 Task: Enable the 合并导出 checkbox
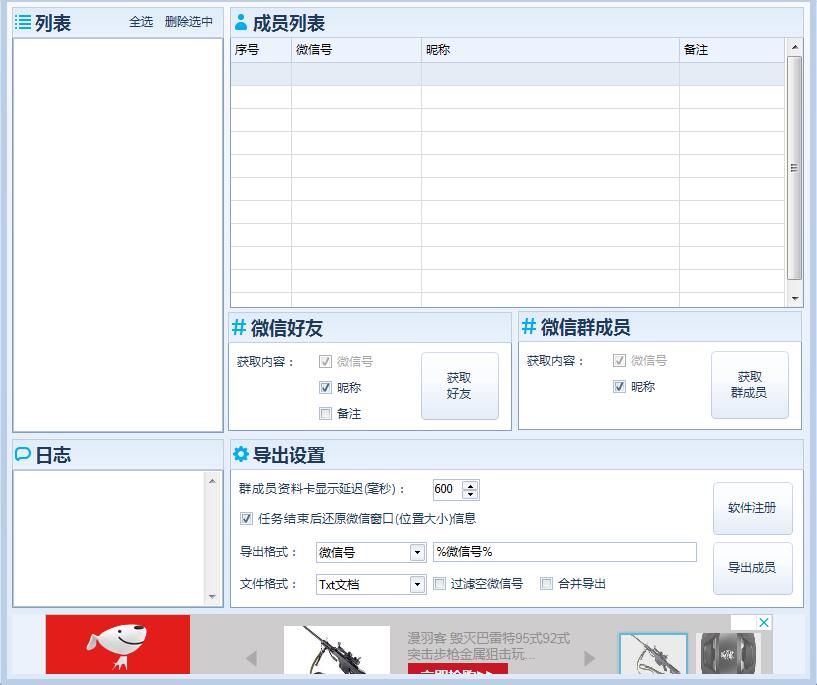point(546,583)
